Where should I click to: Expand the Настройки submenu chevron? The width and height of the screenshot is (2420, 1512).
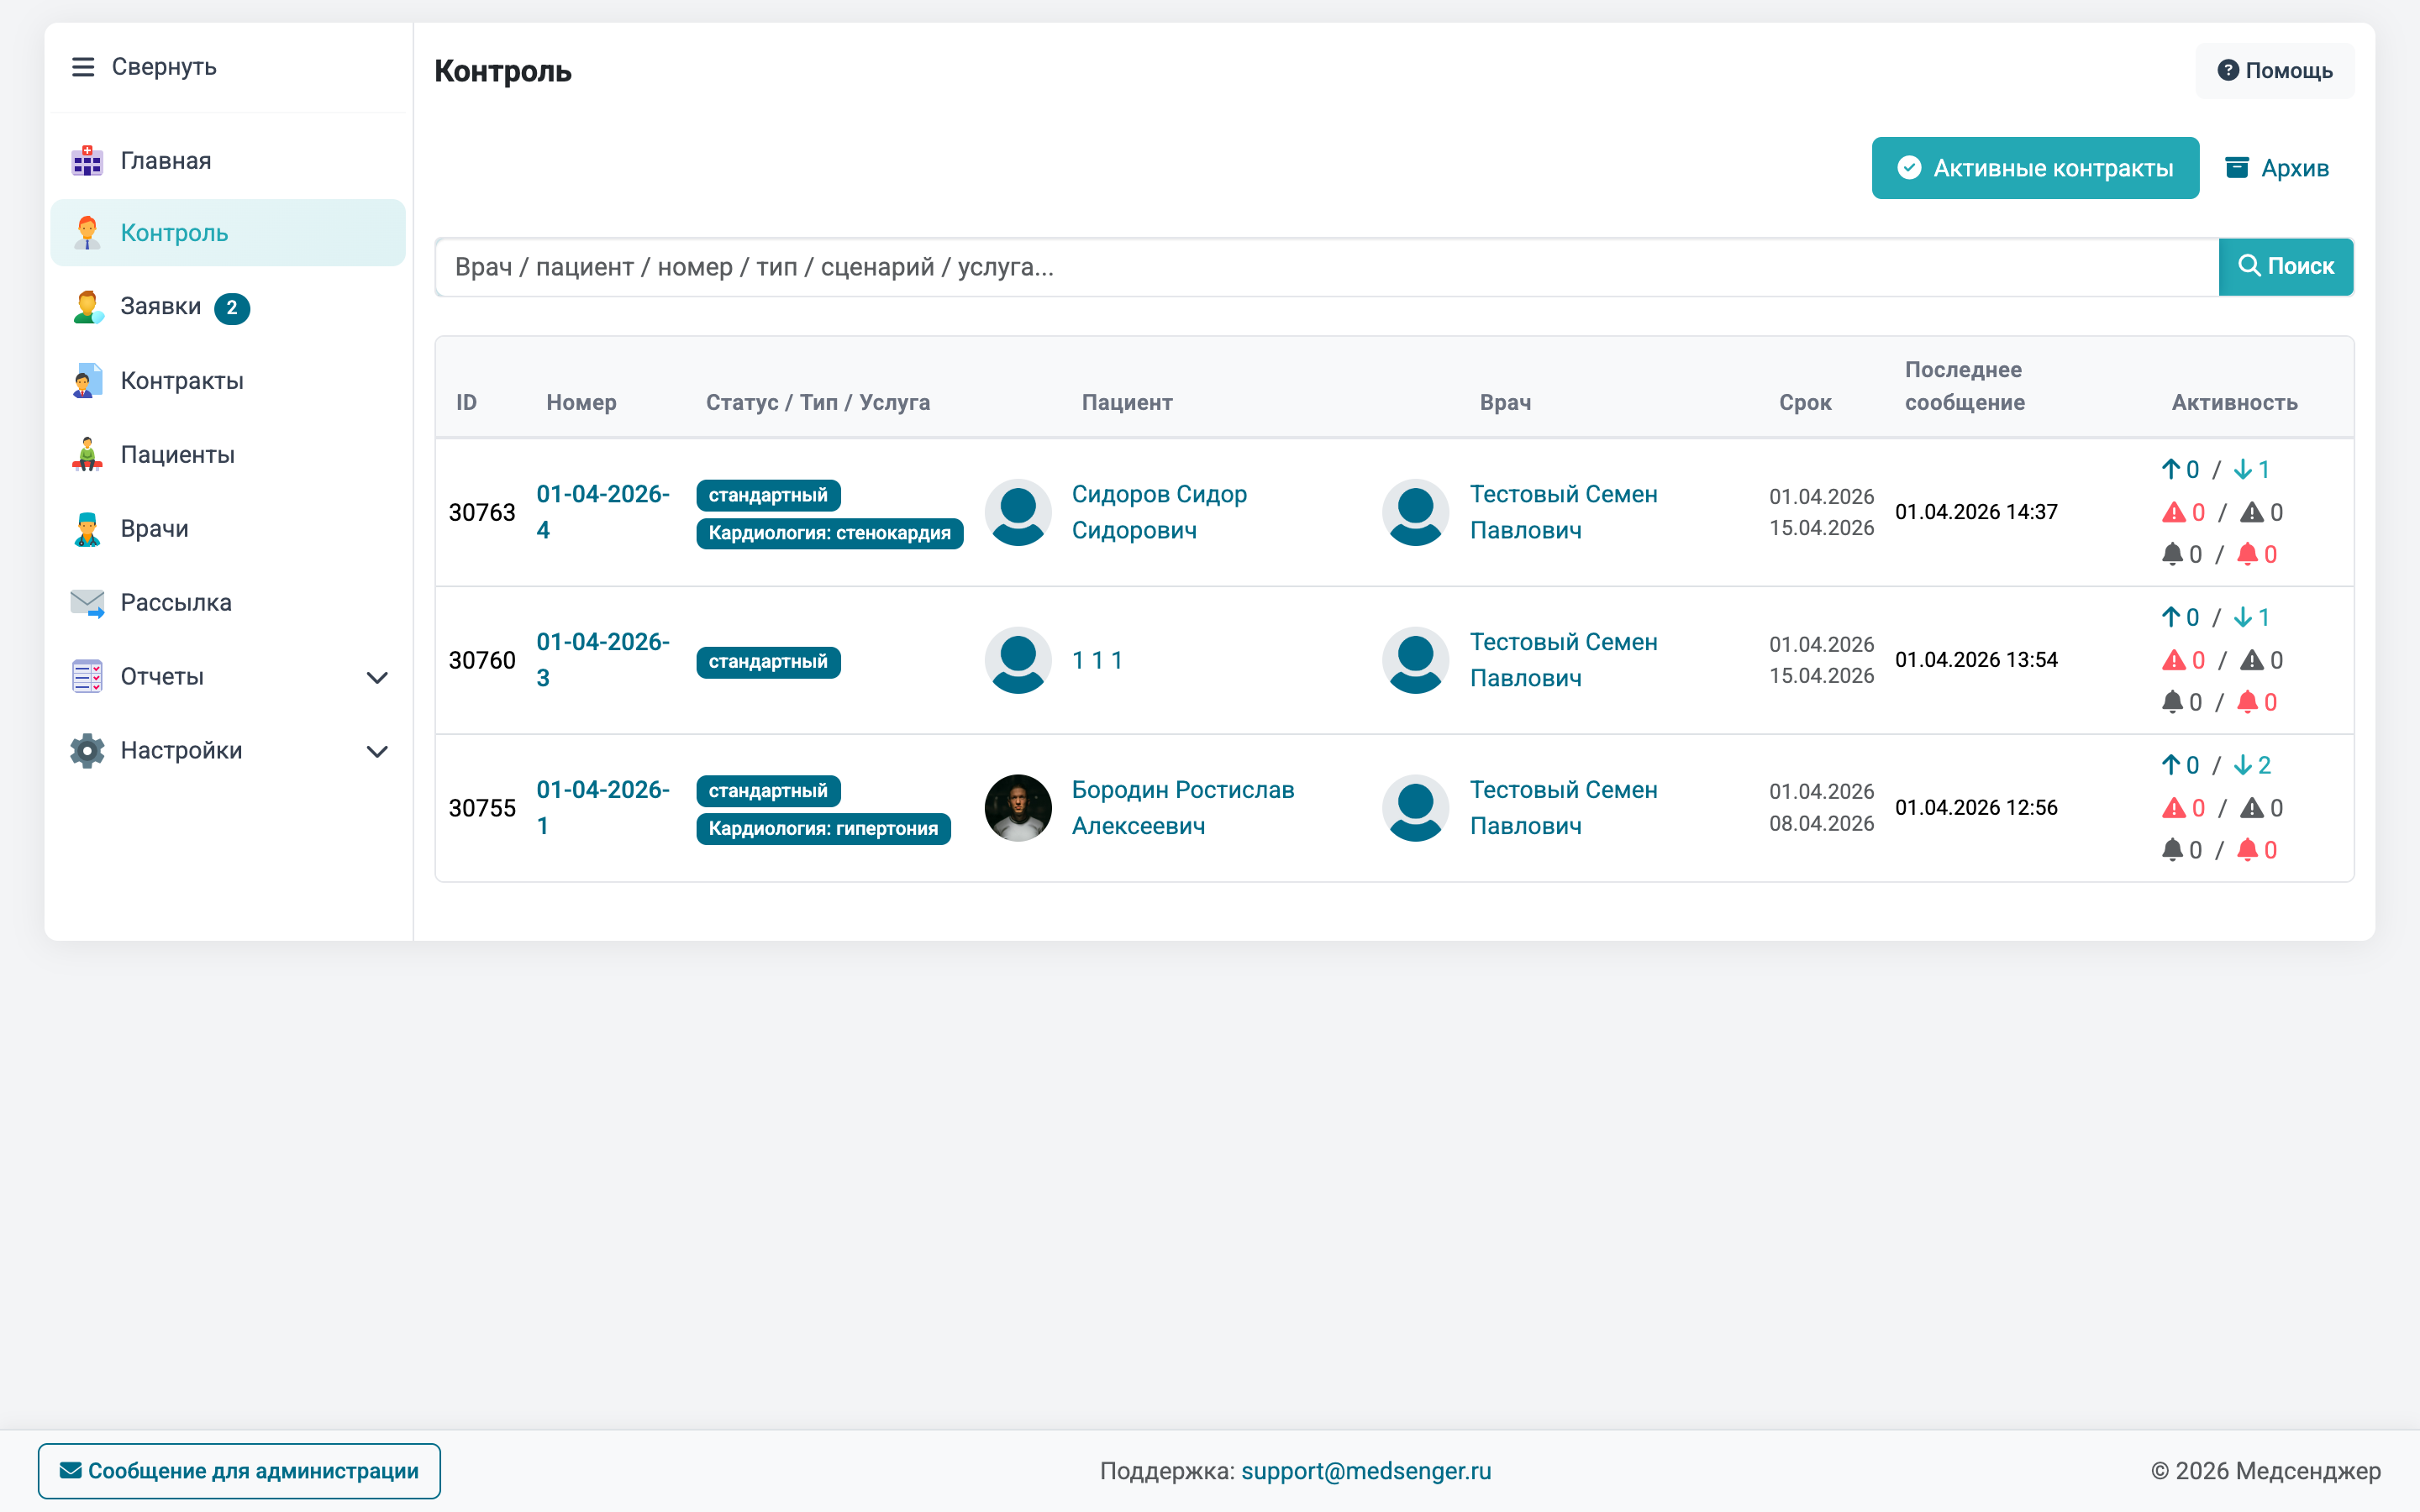[377, 752]
